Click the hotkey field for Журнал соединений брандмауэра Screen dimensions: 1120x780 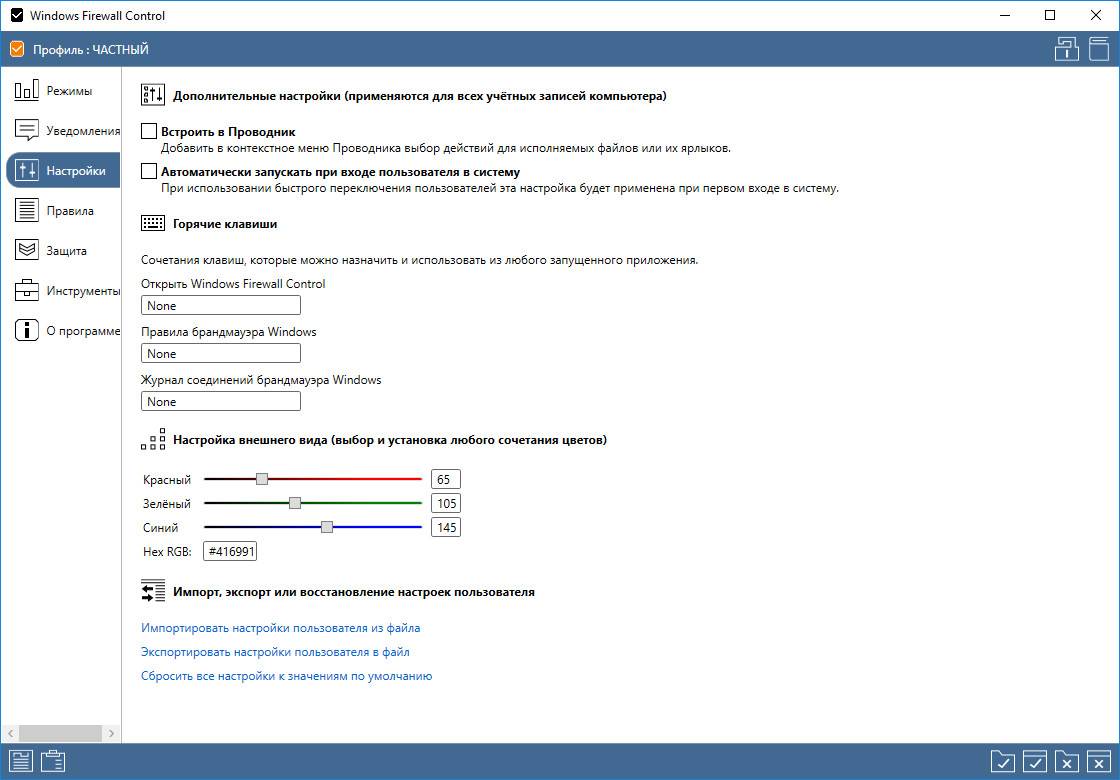221,401
